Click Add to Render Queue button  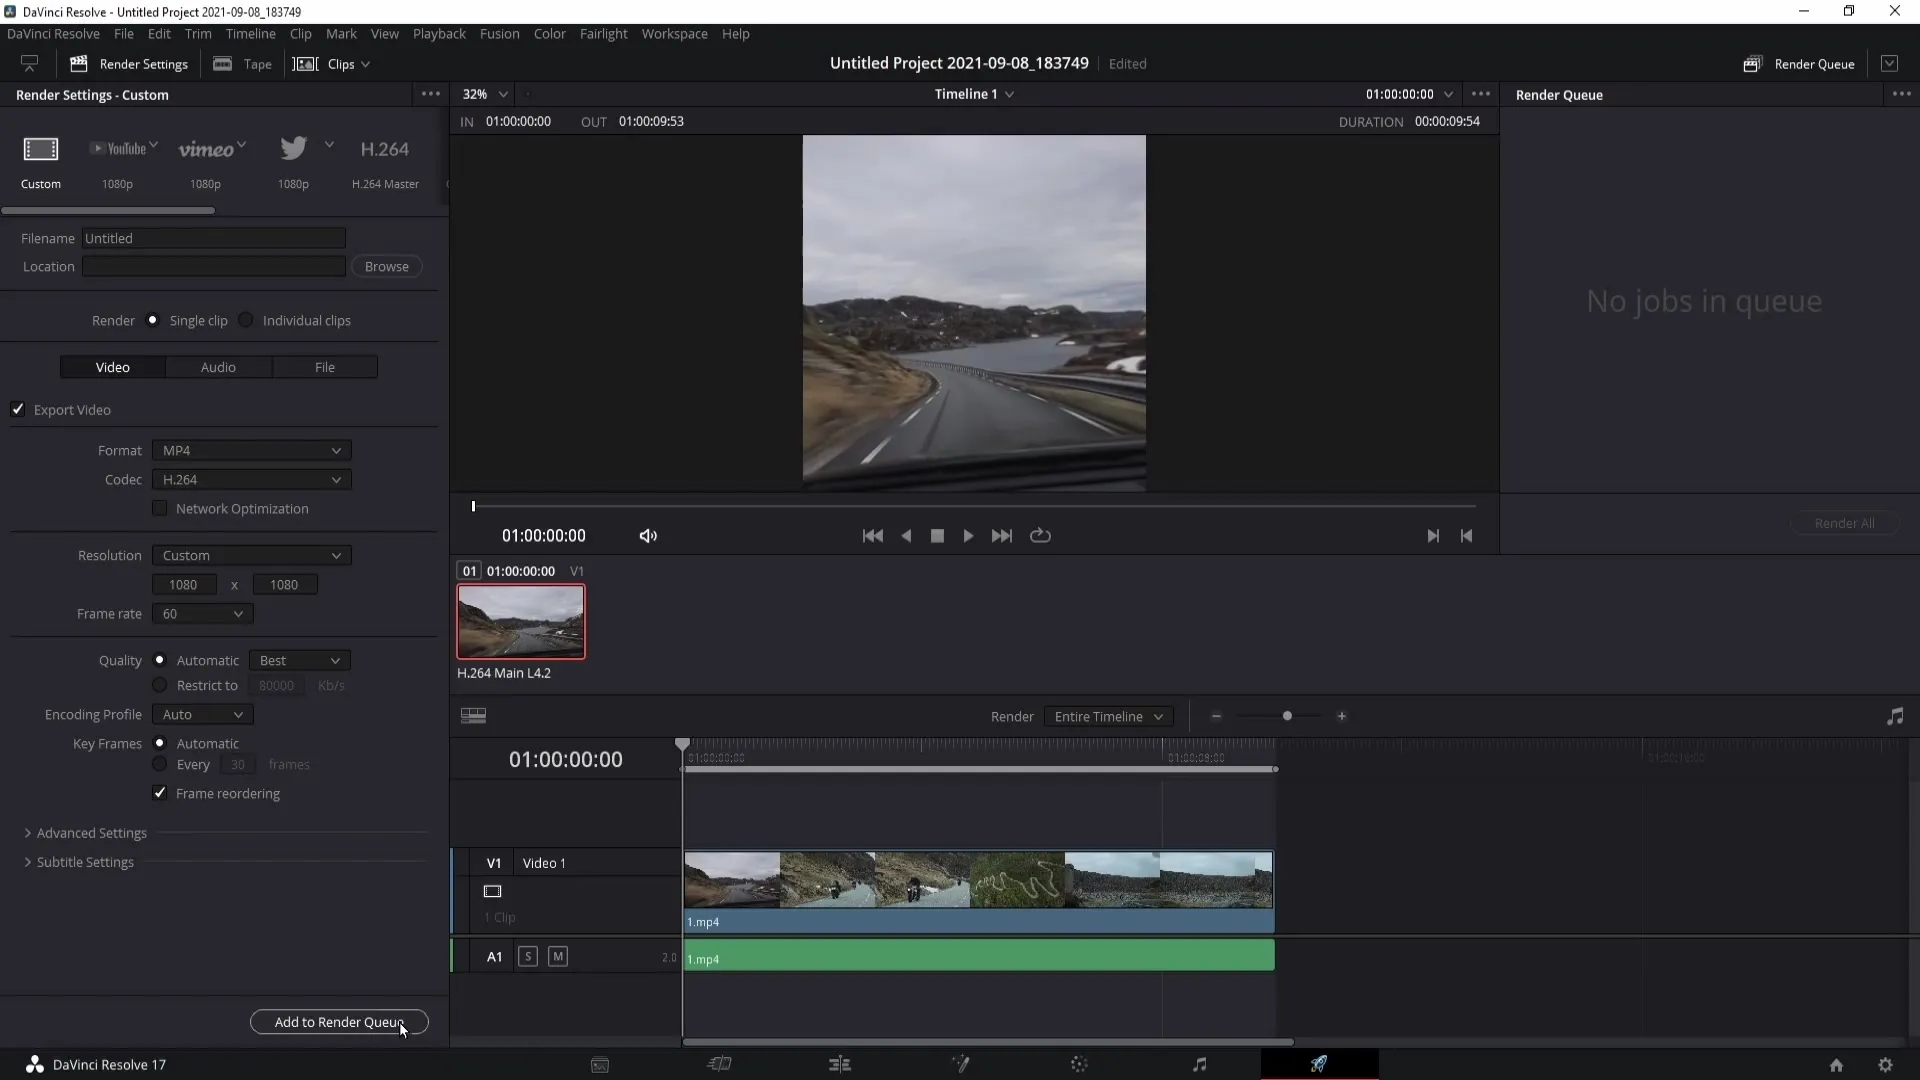(x=339, y=1022)
